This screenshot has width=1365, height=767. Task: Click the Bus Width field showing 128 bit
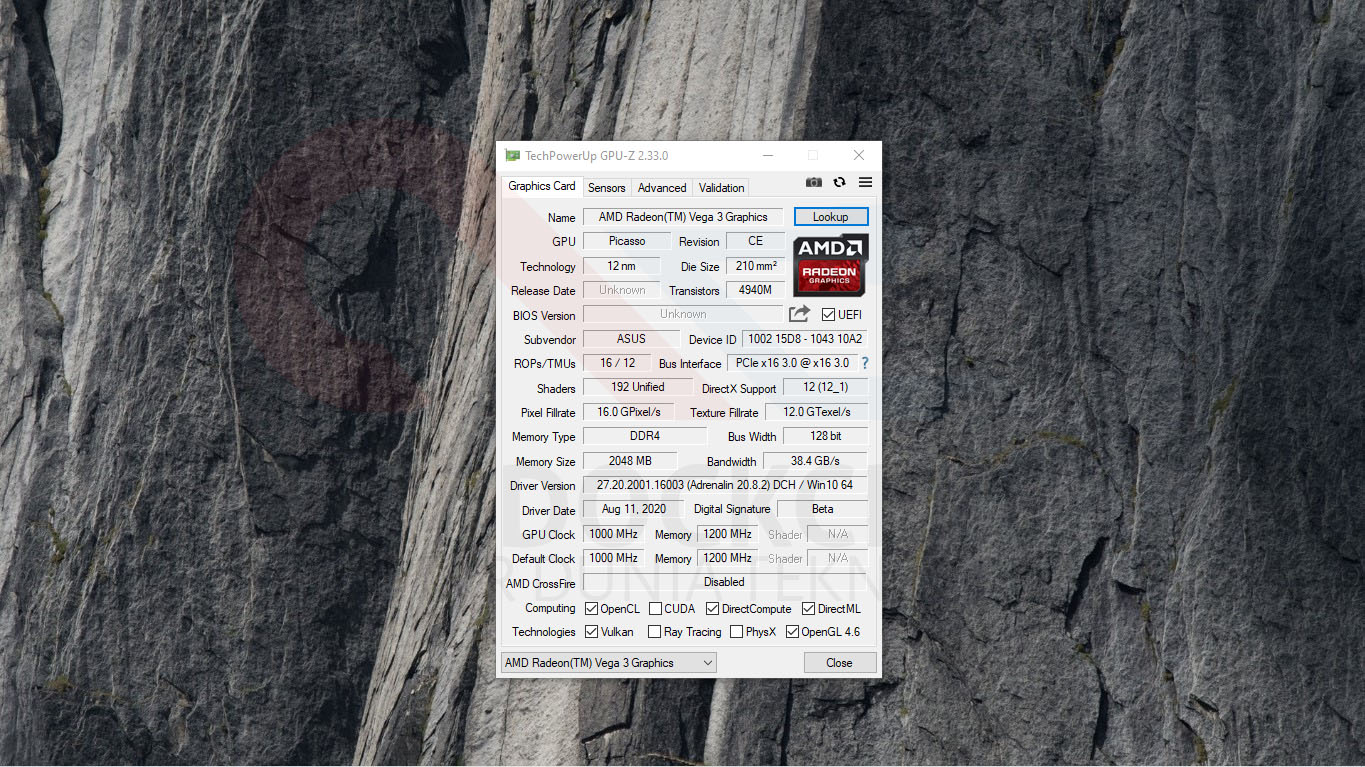tap(826, 436)
